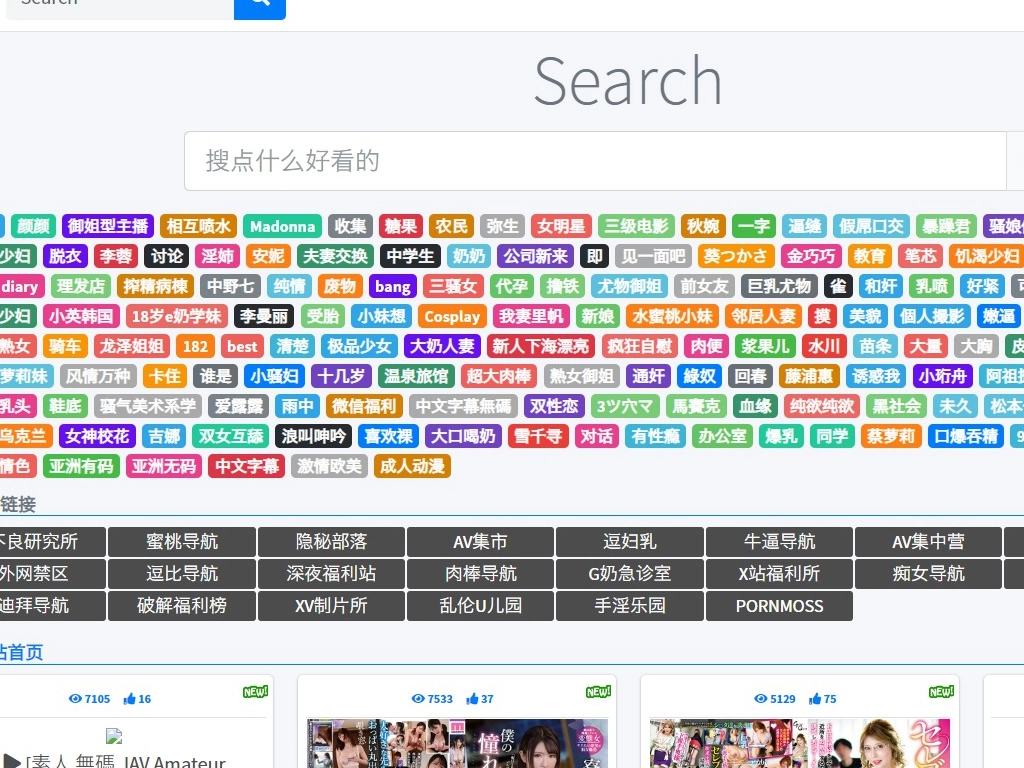This screenshot has height=768, width=1024.
Task: Select the Madonna tag
Action: 282,226
